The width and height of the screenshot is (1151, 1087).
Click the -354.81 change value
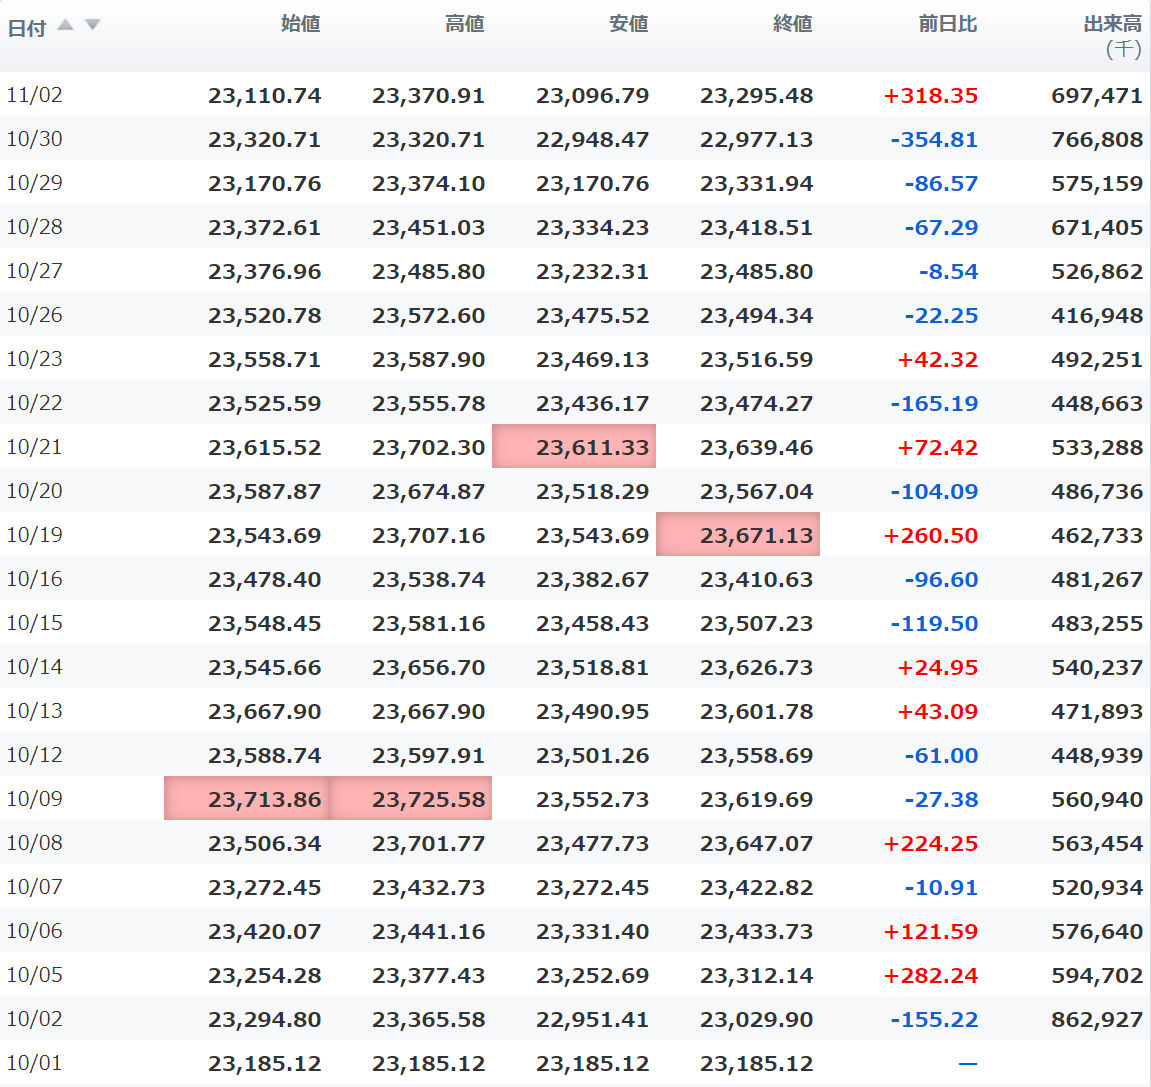click(933, 140)
